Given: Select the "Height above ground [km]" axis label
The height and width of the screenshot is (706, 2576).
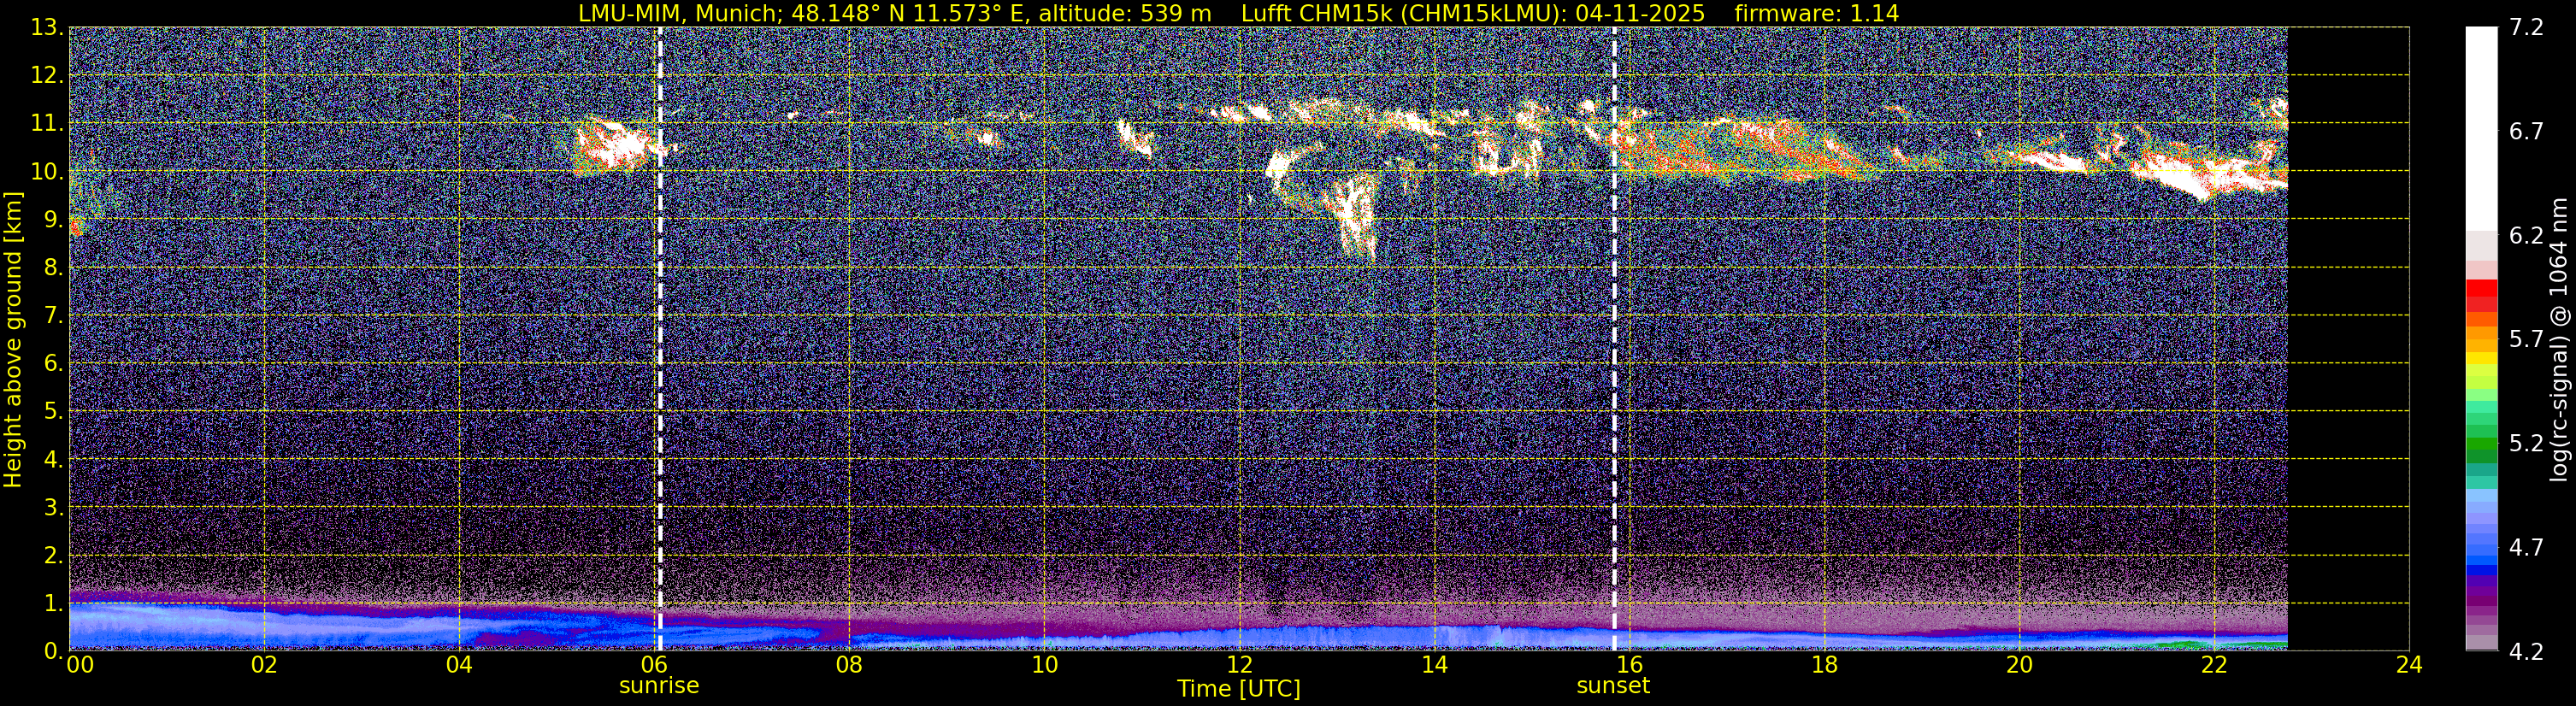Looking at the screenshot, I should [x=13, y=340].
